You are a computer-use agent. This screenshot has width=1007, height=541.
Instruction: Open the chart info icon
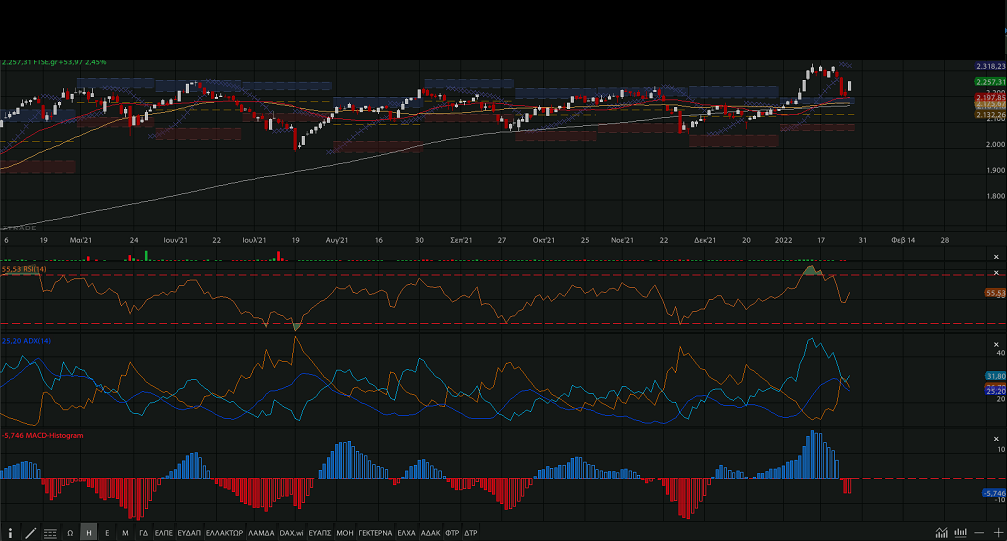point(11,533)
